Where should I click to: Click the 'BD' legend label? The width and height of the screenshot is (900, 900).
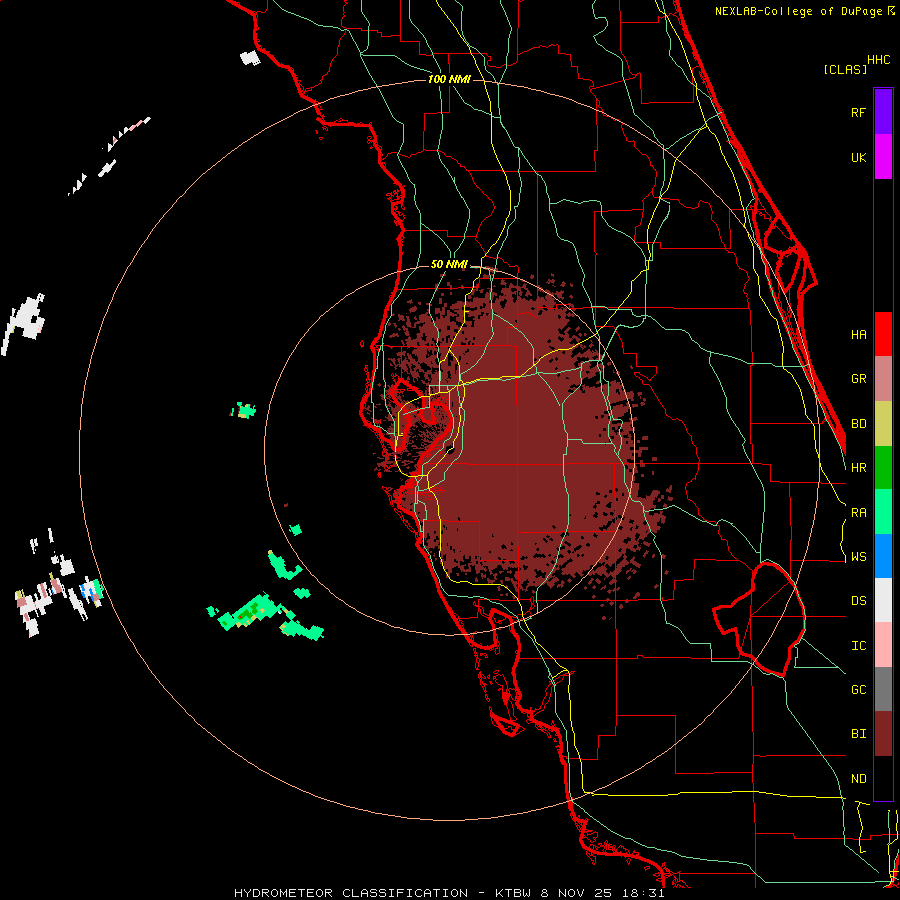858,424
